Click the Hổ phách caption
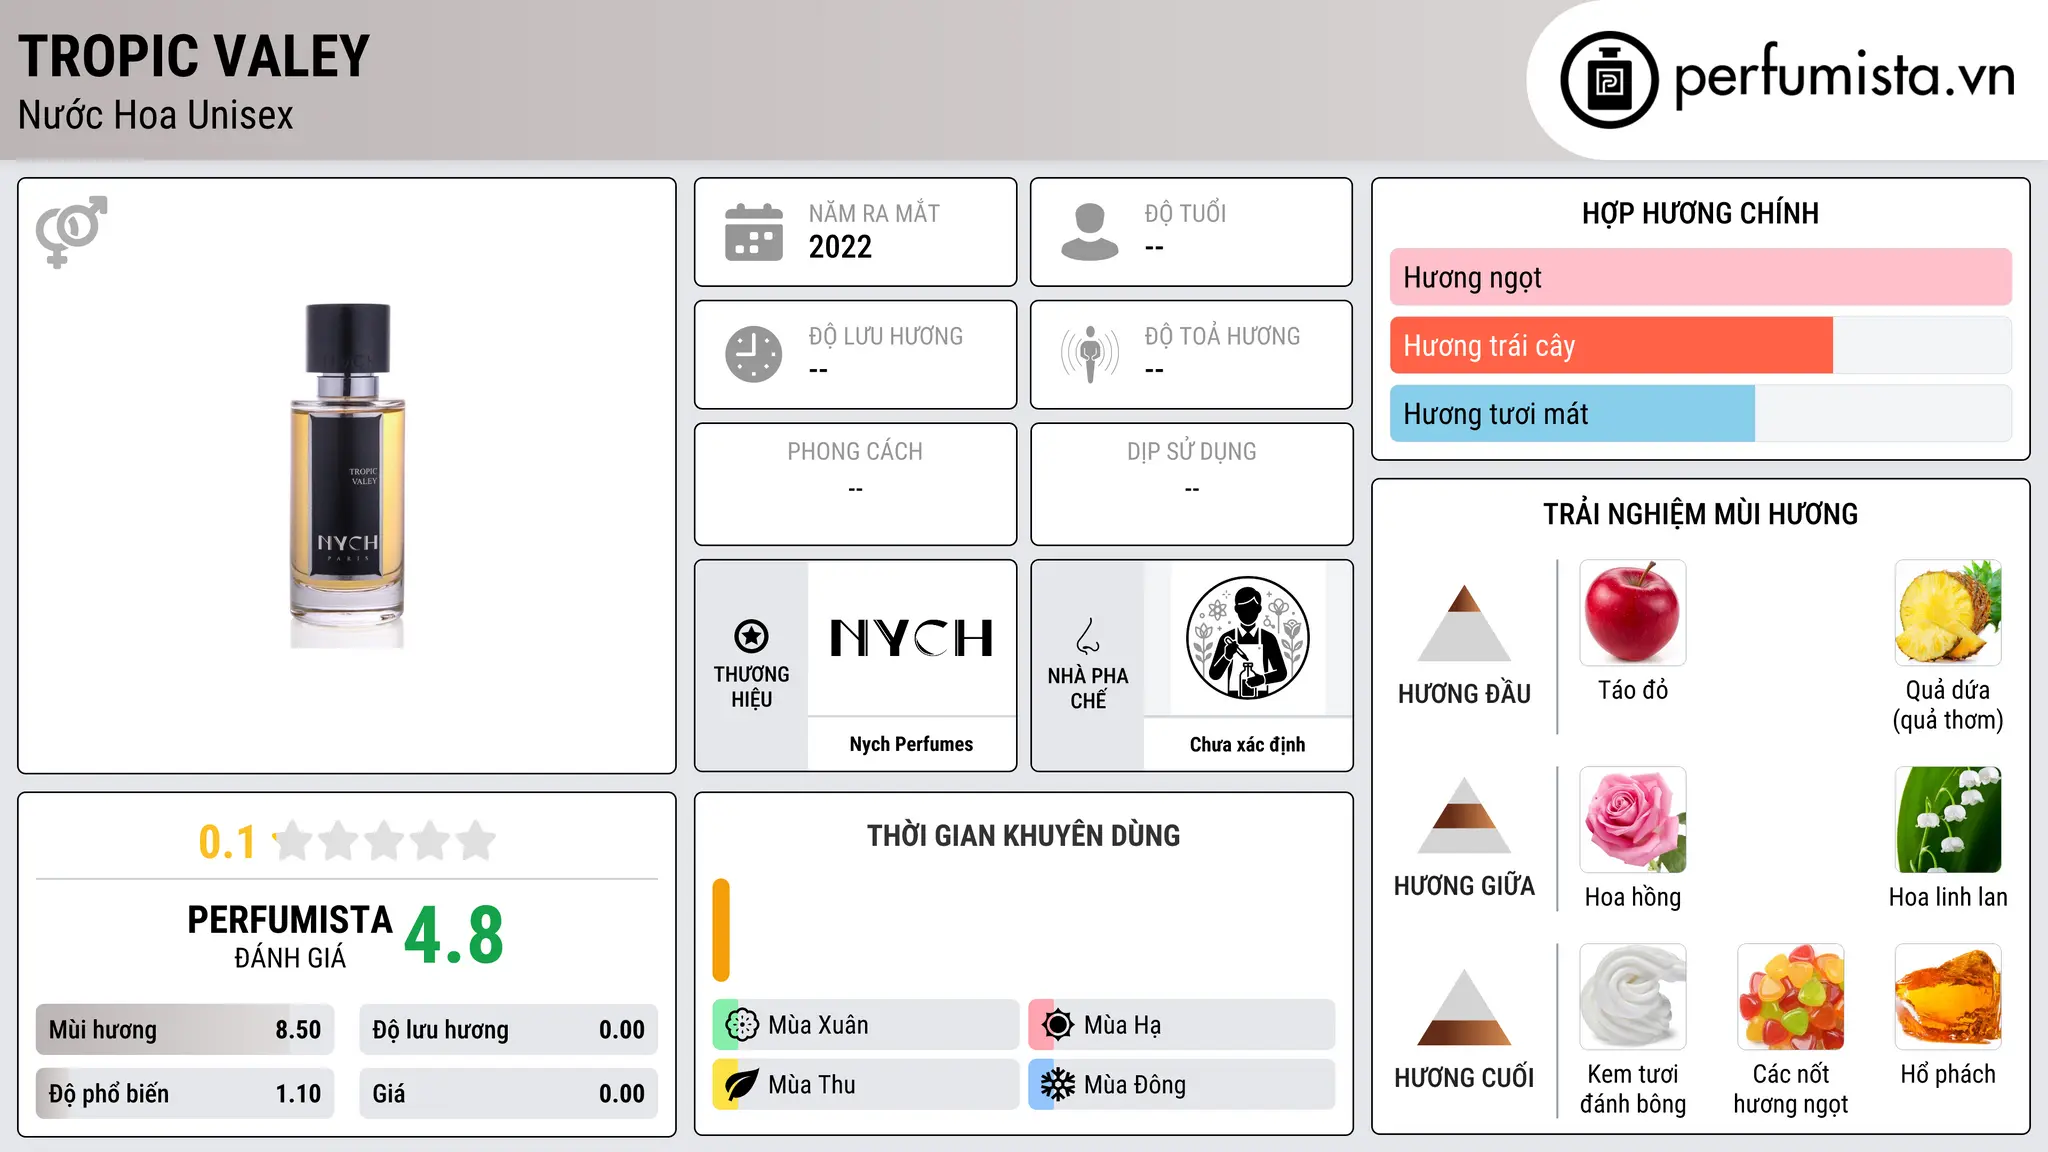Viewport: 2048px width, 1152px height. [1948, 1074]
